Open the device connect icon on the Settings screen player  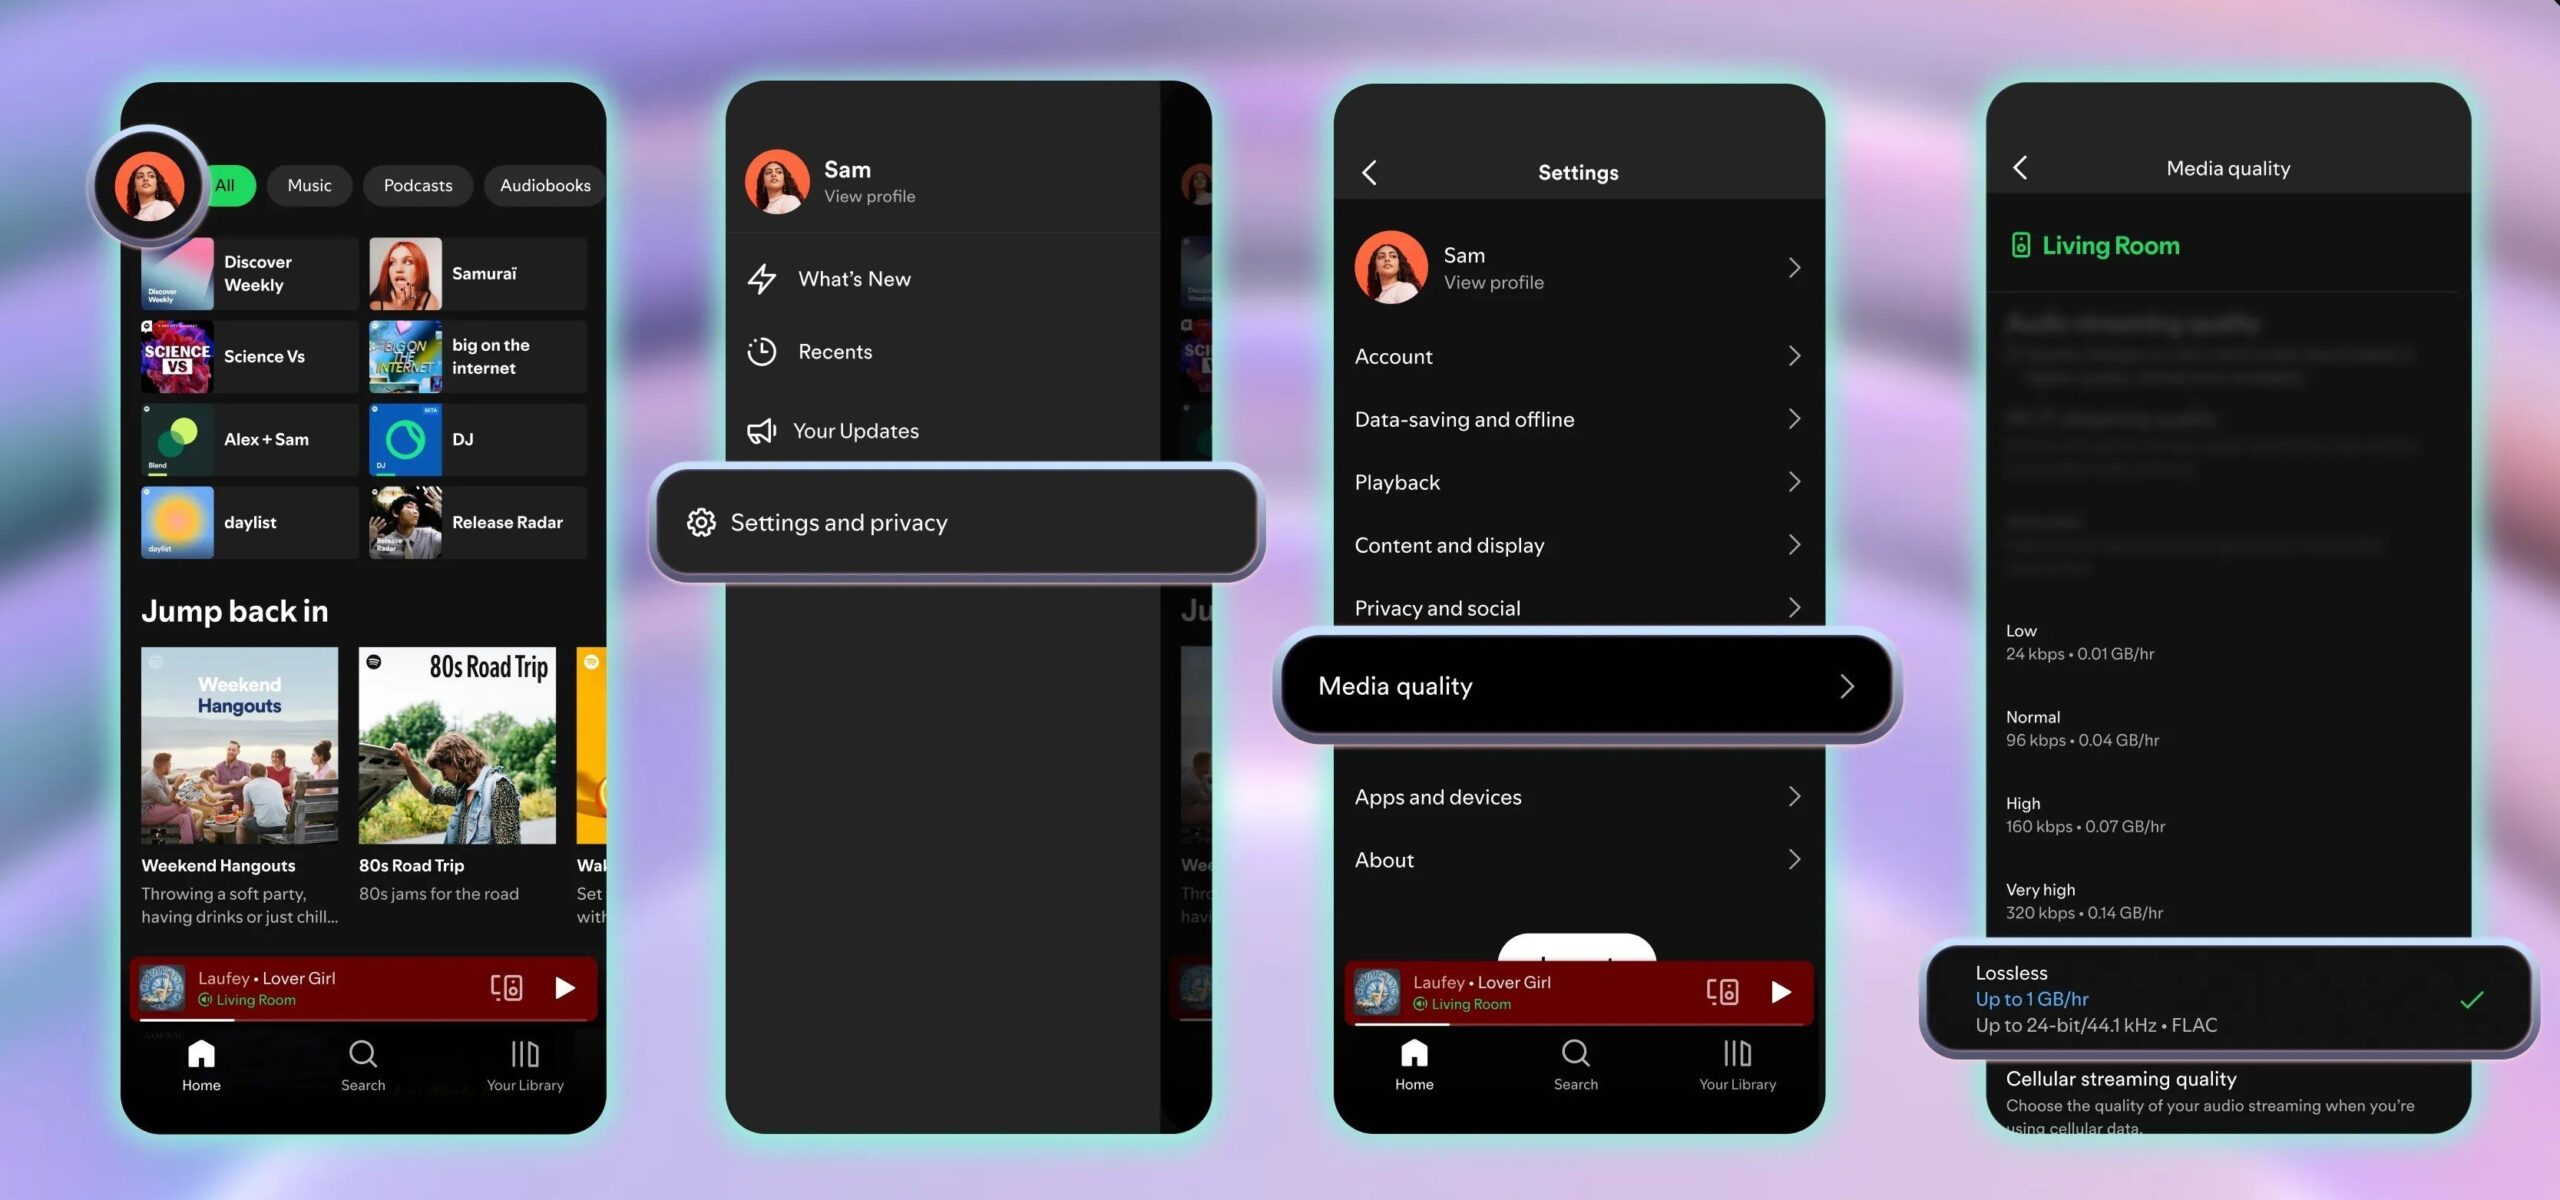pyautogui.click(x=1722, y=991)
